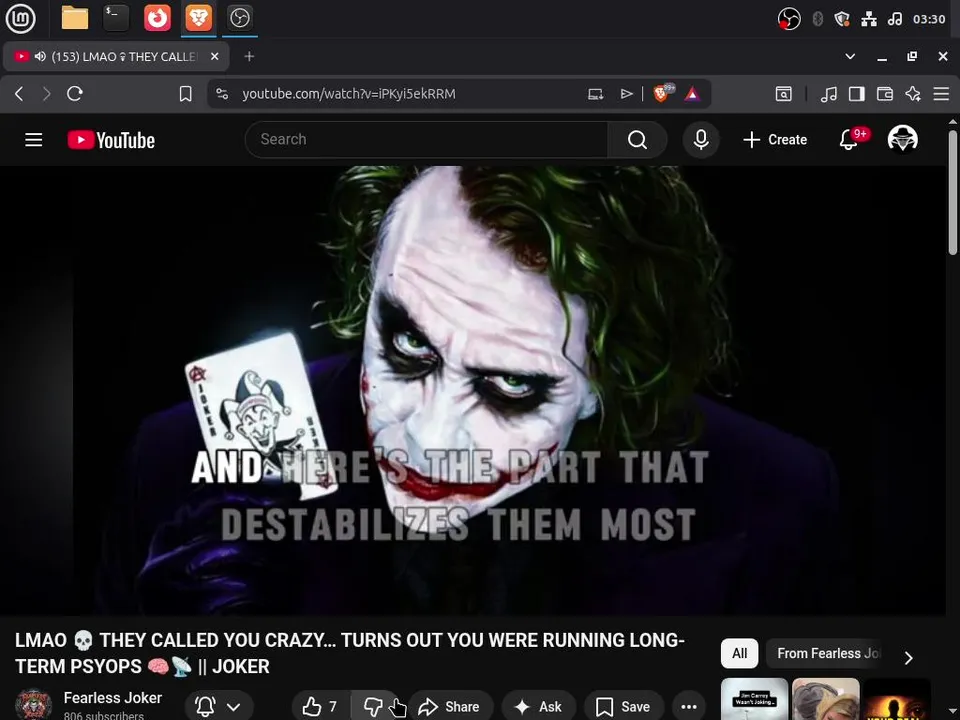Click the Brave playlist send arrow icon
960x720 pixels.
[x=626, y=94]
